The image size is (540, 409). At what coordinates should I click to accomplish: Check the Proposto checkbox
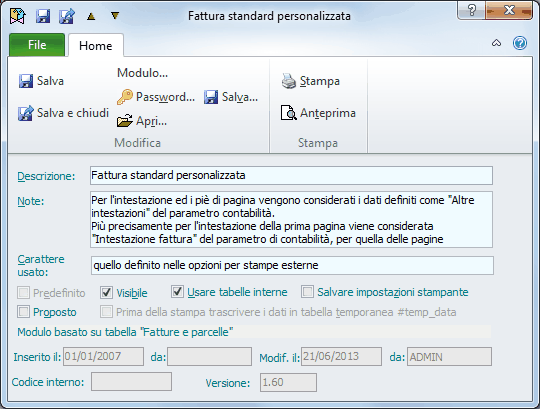tap(24, 312)
